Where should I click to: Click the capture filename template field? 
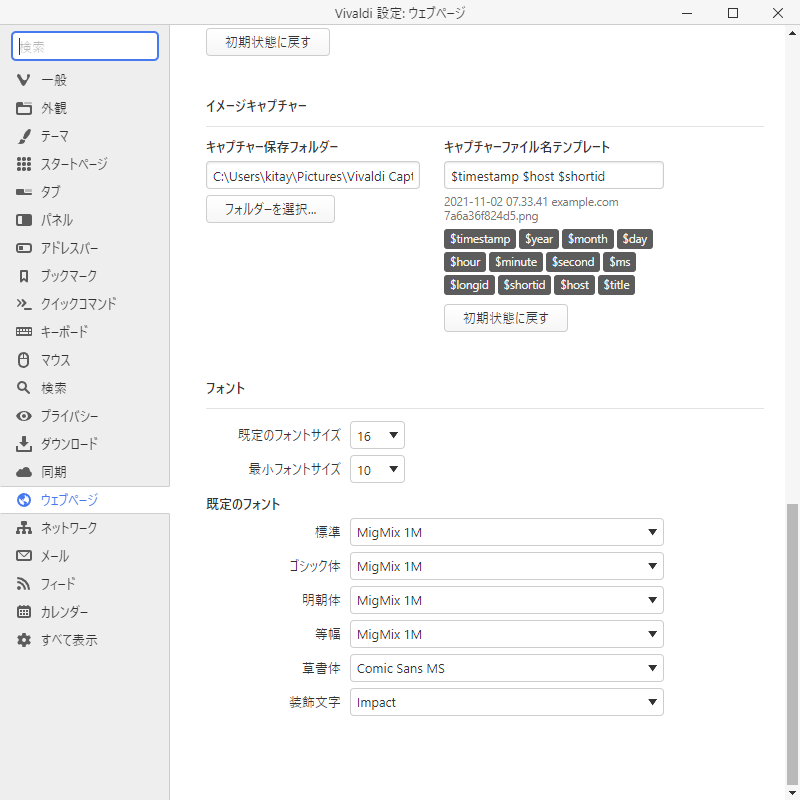click(554, 176)
